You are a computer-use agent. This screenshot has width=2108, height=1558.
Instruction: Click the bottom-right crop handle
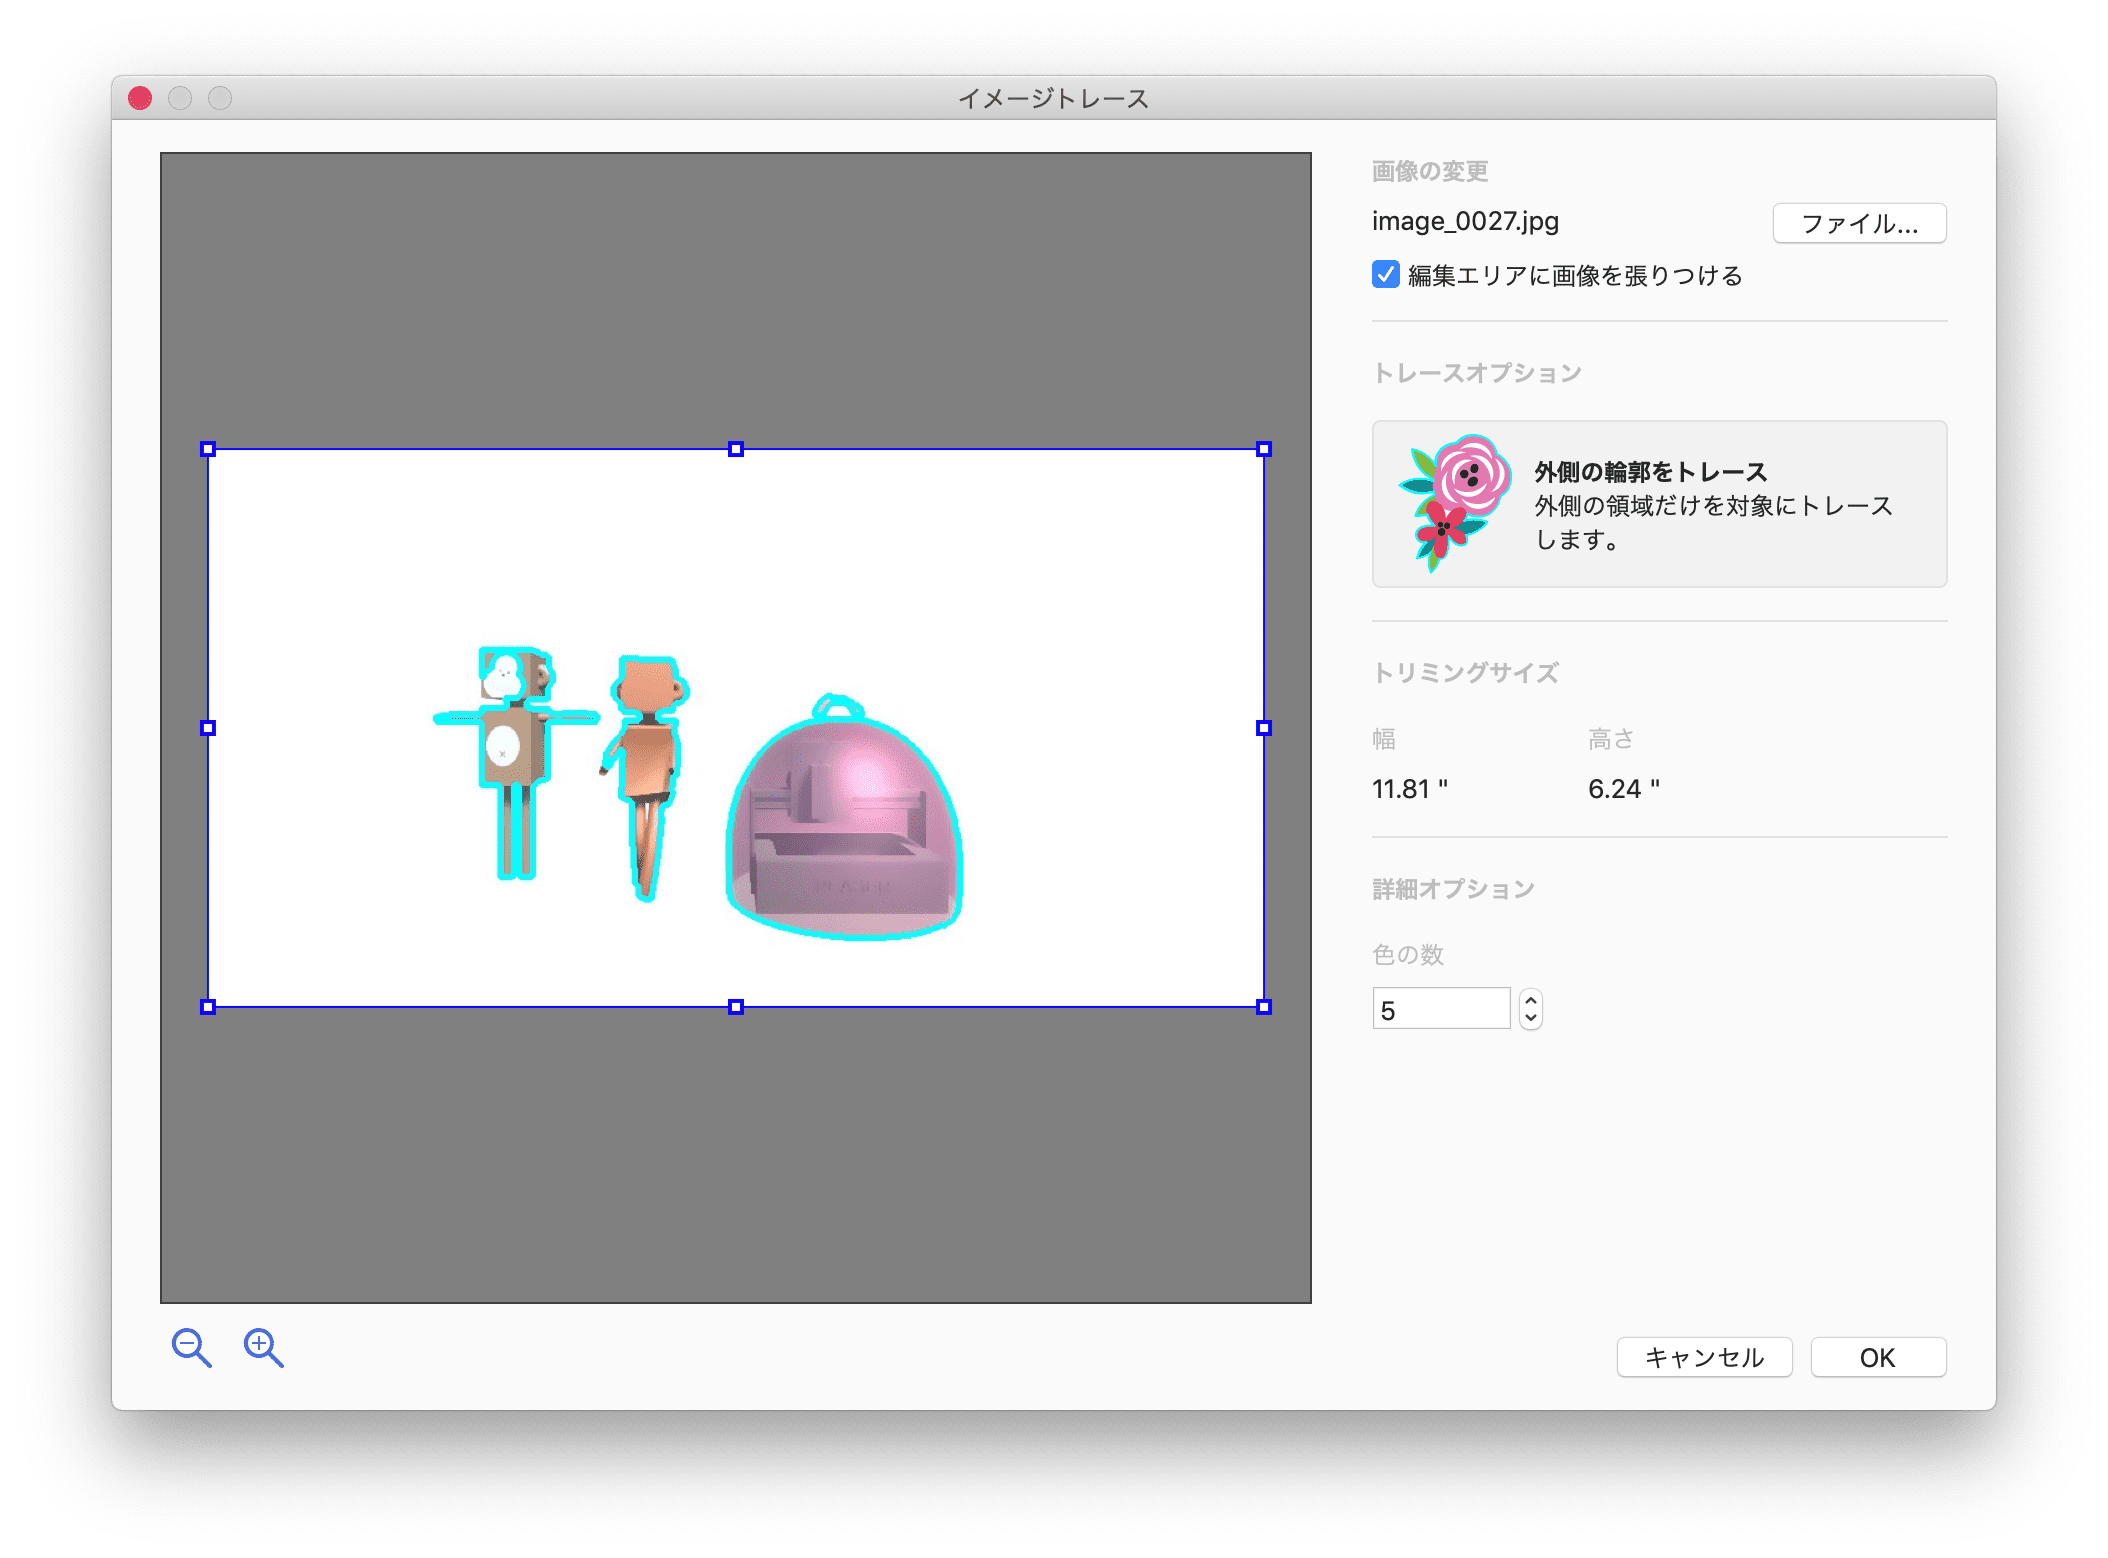pyautogui.click(x=1264, y=1007)
